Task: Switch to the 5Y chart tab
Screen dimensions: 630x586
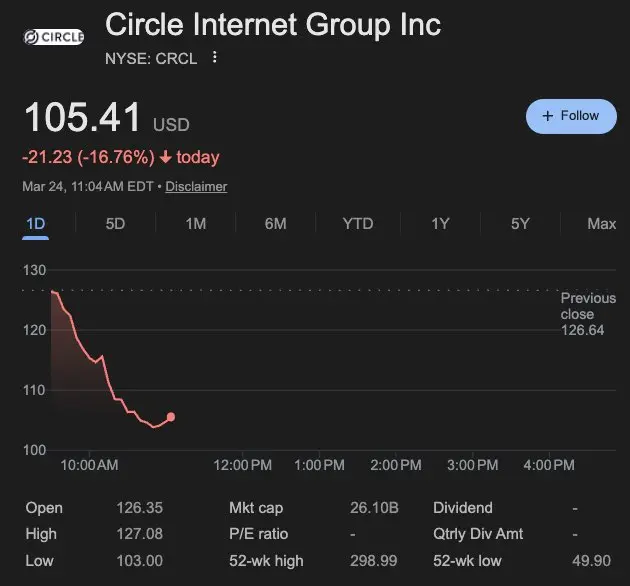Action: pyautogui.click(x=520, y=224)
